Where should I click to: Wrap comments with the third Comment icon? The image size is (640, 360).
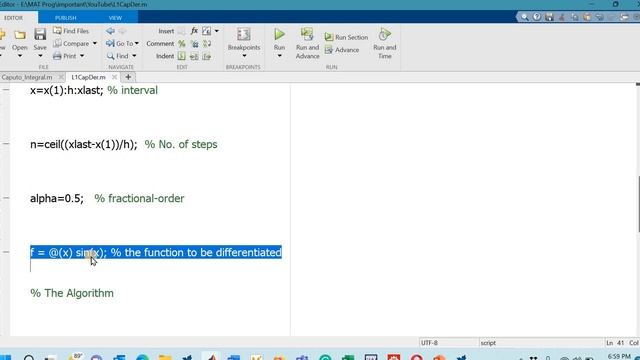(x=207, y=44)
